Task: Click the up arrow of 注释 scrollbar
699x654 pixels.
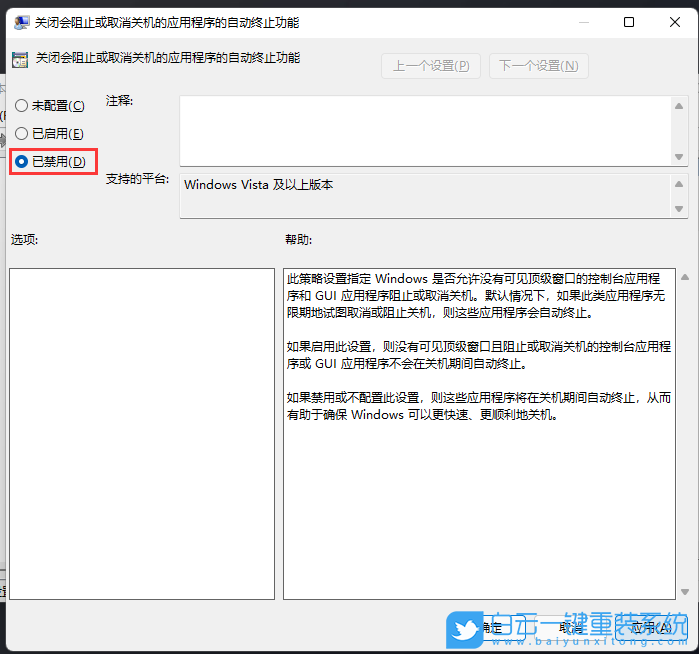Action: point(679,106)
